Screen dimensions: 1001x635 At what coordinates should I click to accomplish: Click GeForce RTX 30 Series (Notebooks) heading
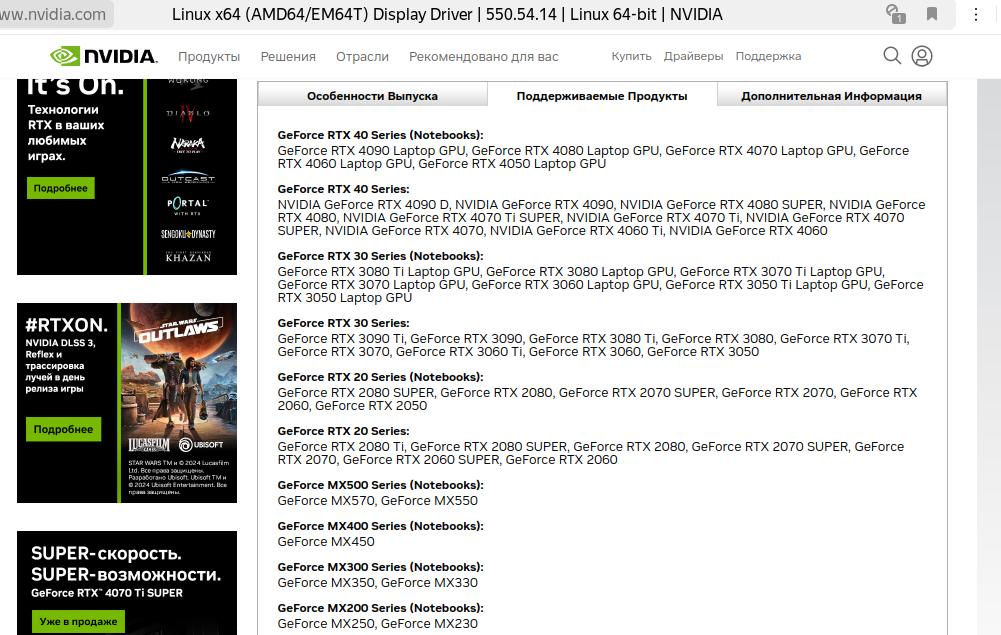(x=380, y=256)
